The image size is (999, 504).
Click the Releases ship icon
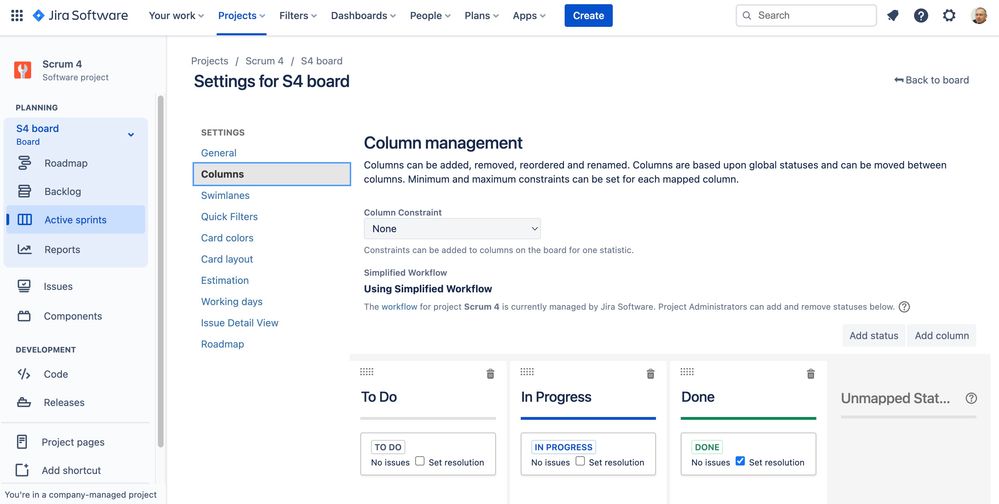24,403
